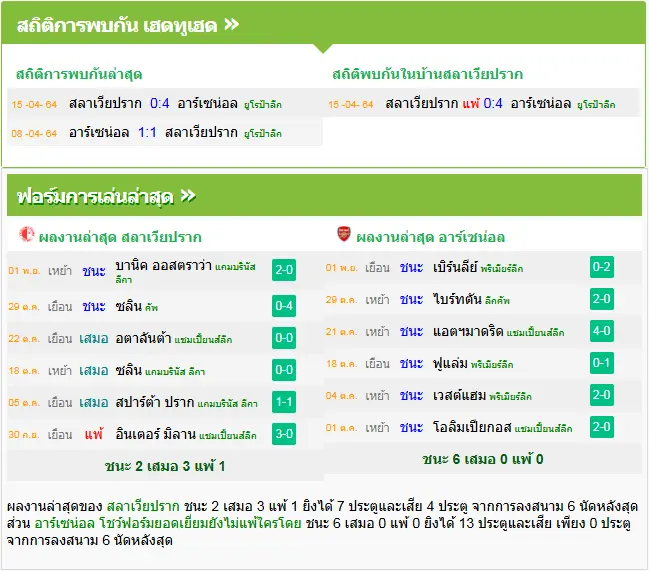Click the 0-4 score badge for ซลิน คัพ
Screen dimensions: 649x571
[284, 306]
